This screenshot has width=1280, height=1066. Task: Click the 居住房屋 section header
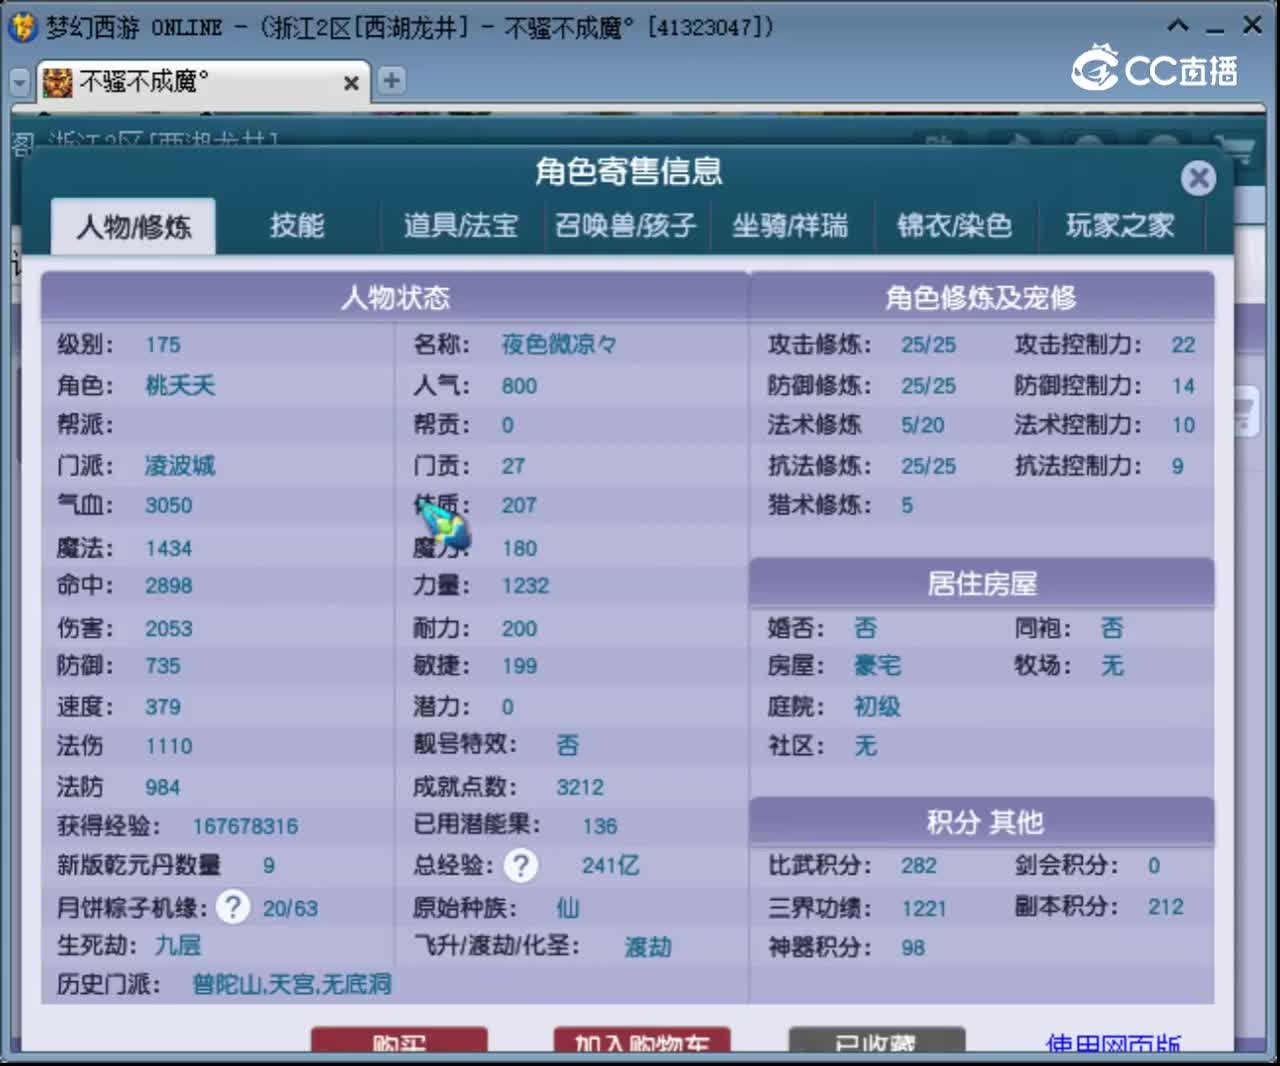click(982, 583)
